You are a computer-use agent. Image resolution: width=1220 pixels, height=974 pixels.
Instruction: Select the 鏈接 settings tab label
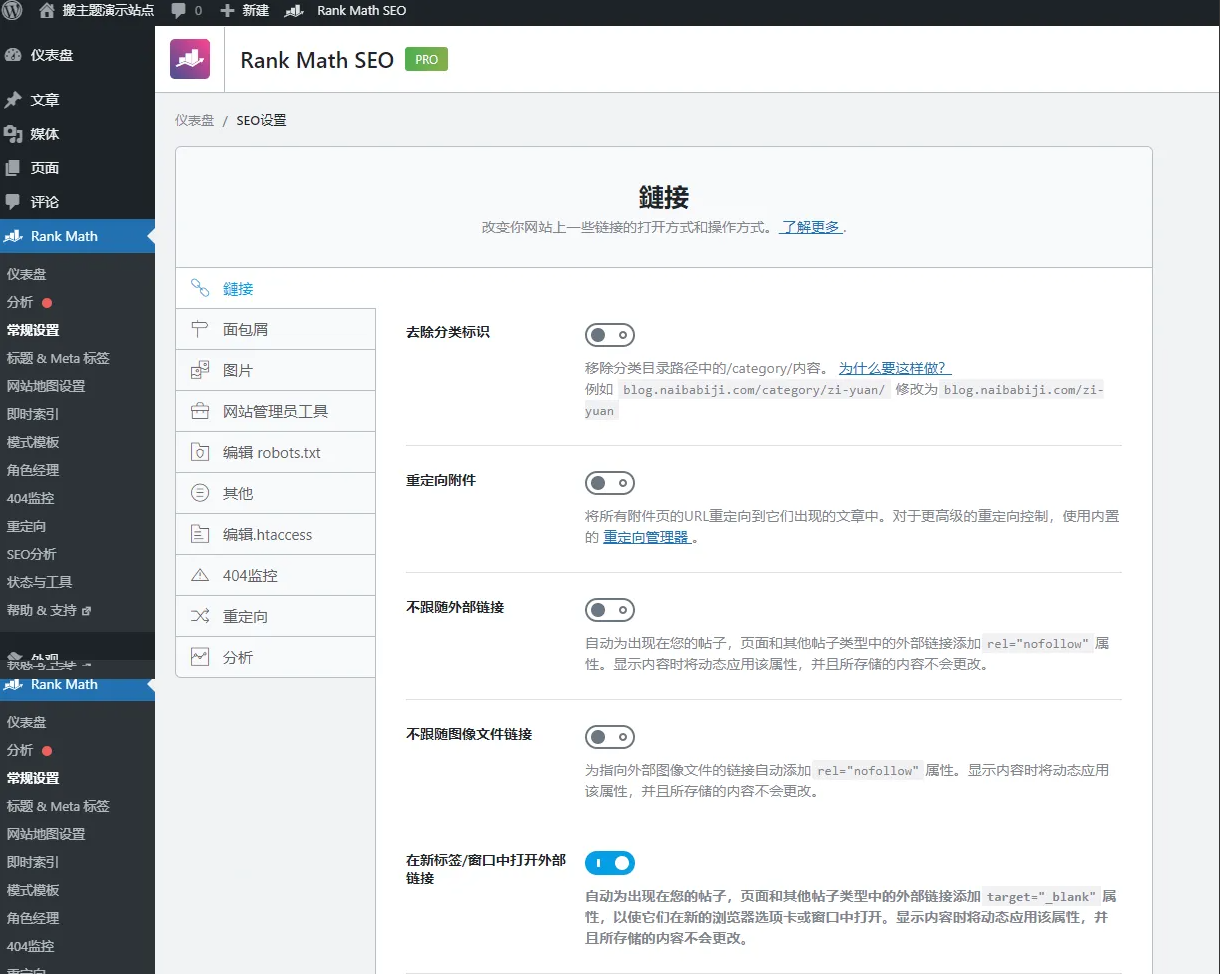click(238, 289)
